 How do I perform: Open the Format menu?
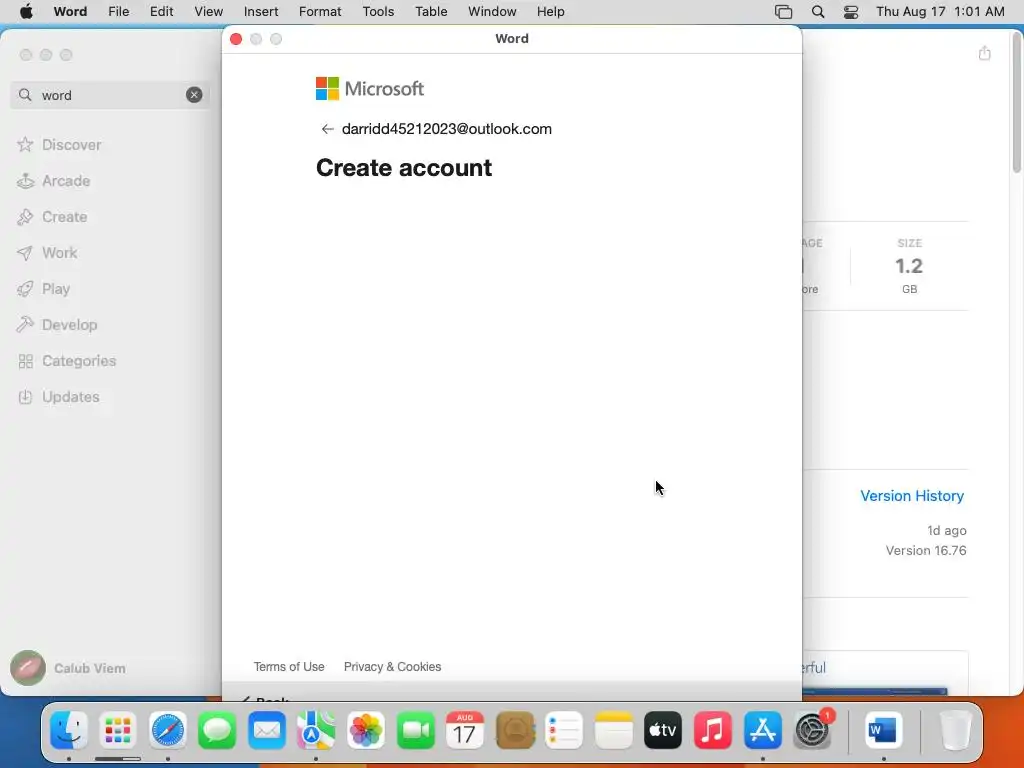[x=320, y=12]
